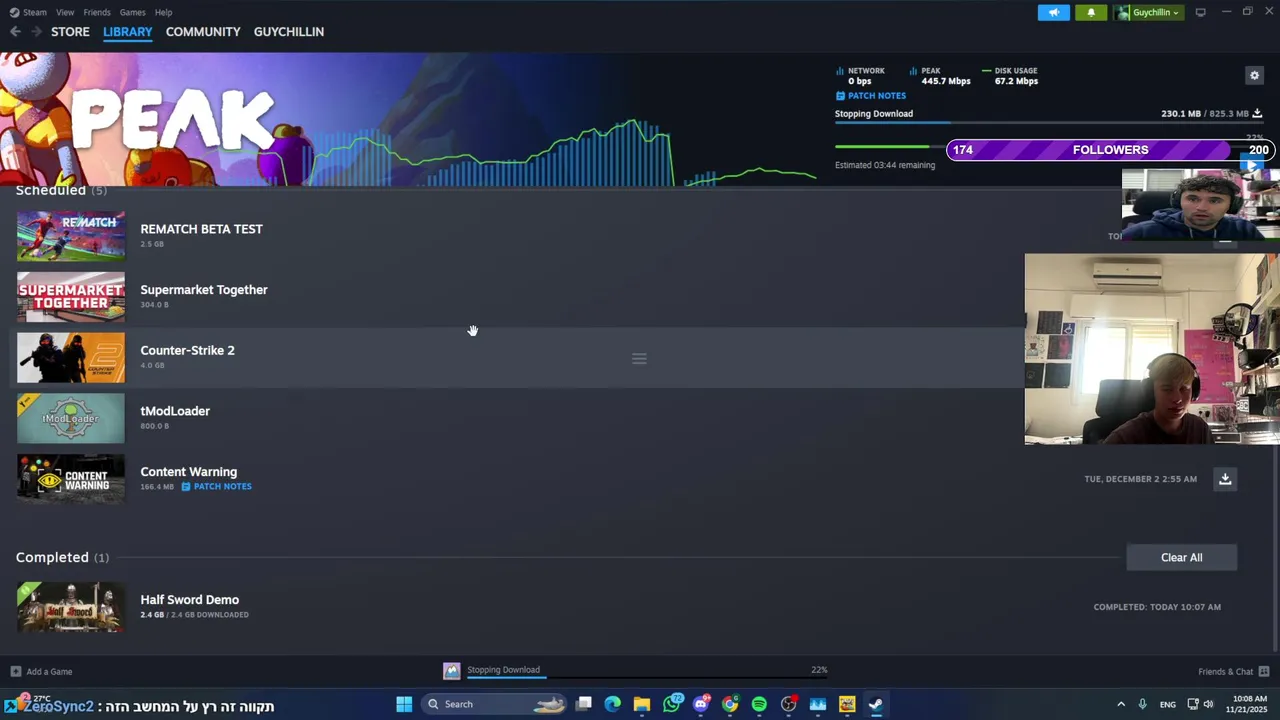
Task: Open download settings gear icon
Action: [1254, 75]
